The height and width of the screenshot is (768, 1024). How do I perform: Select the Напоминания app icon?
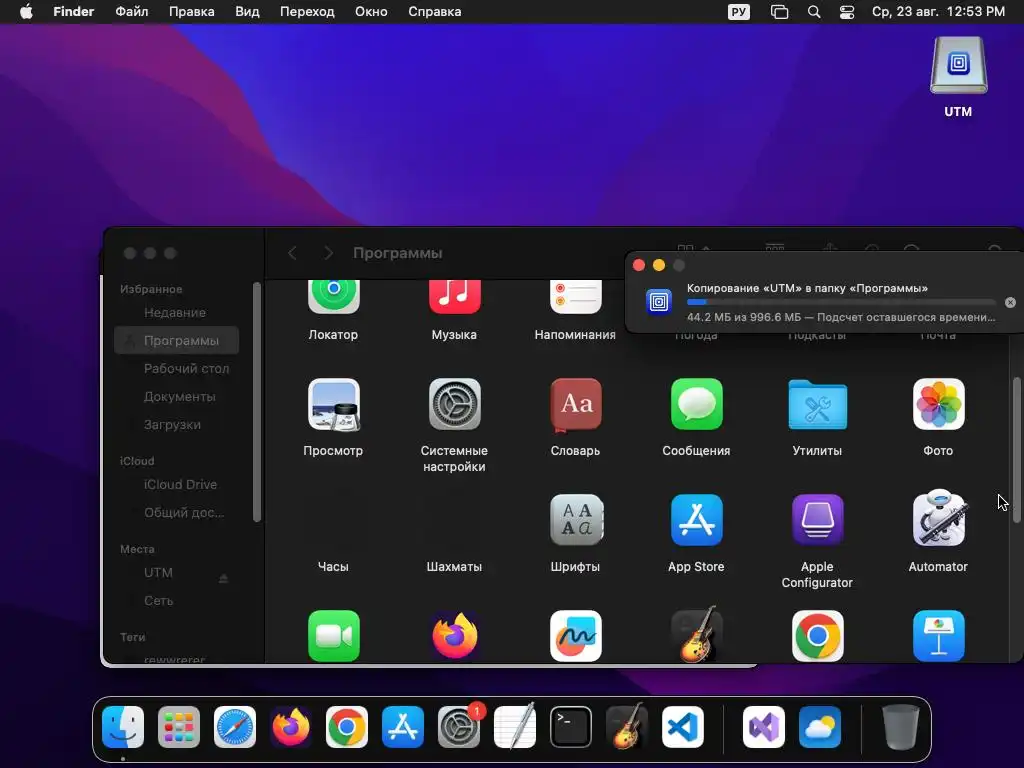(x=575, y=296)
